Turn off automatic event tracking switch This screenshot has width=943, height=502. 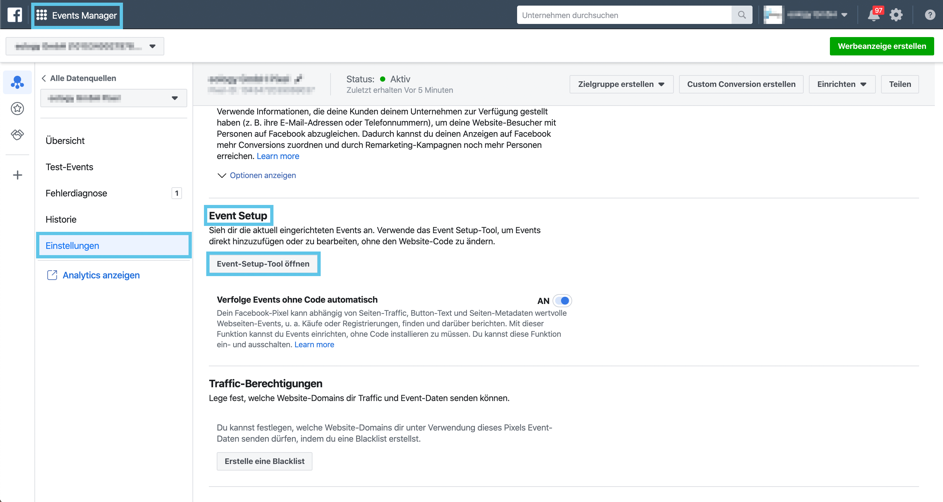(562, 301)
